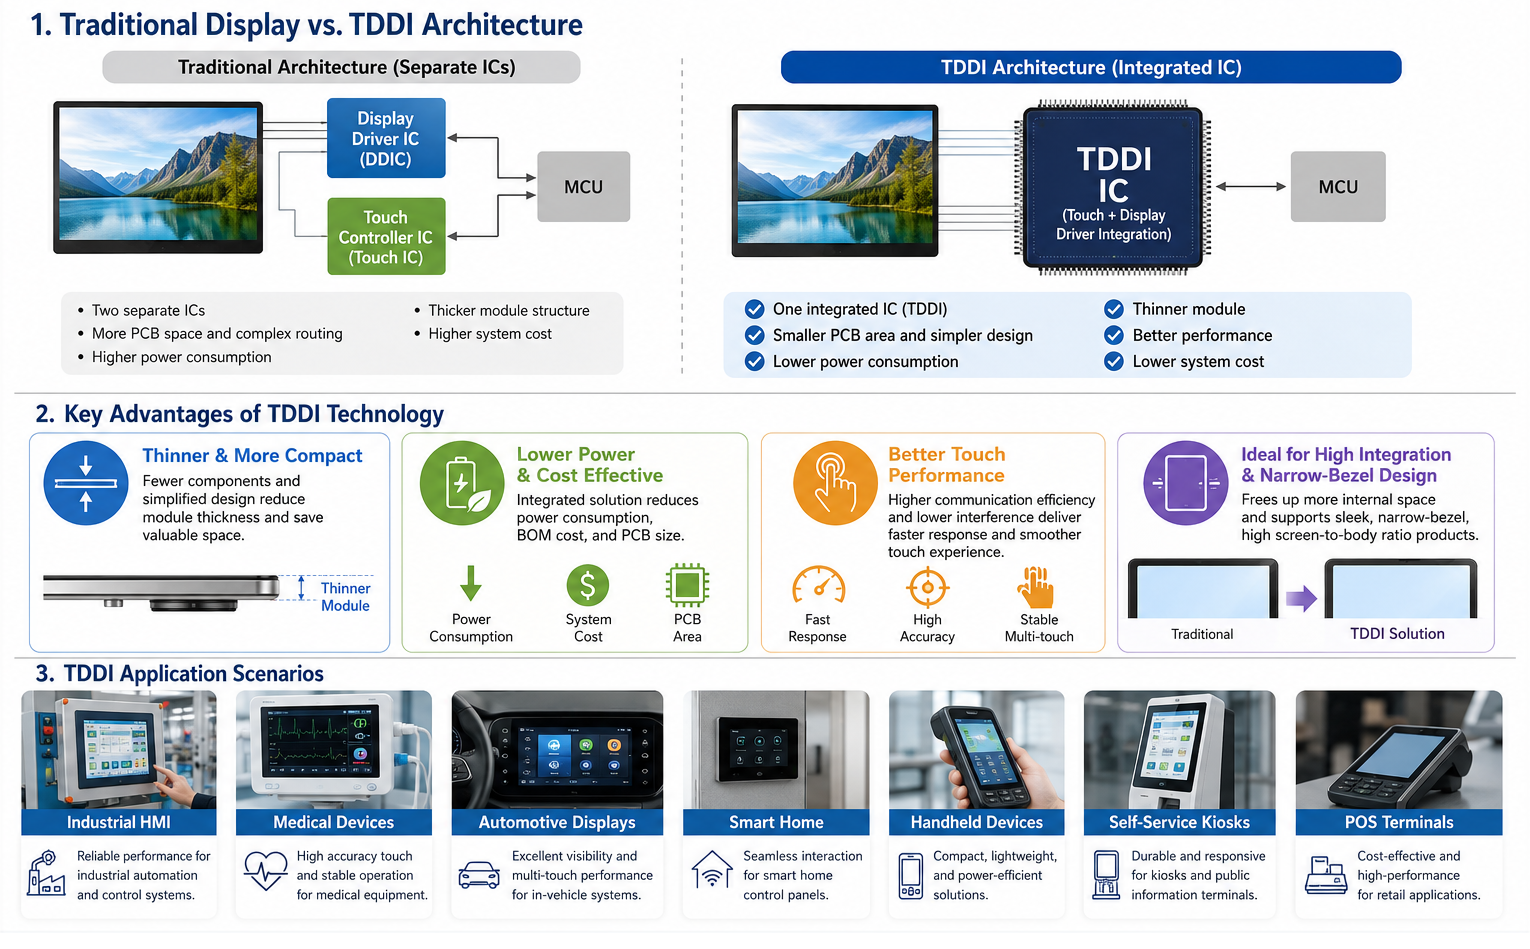1530x949 pixels.
Task: Click the Medical Devices label bar
Action: pyautogui.click(x=334, y=822)
